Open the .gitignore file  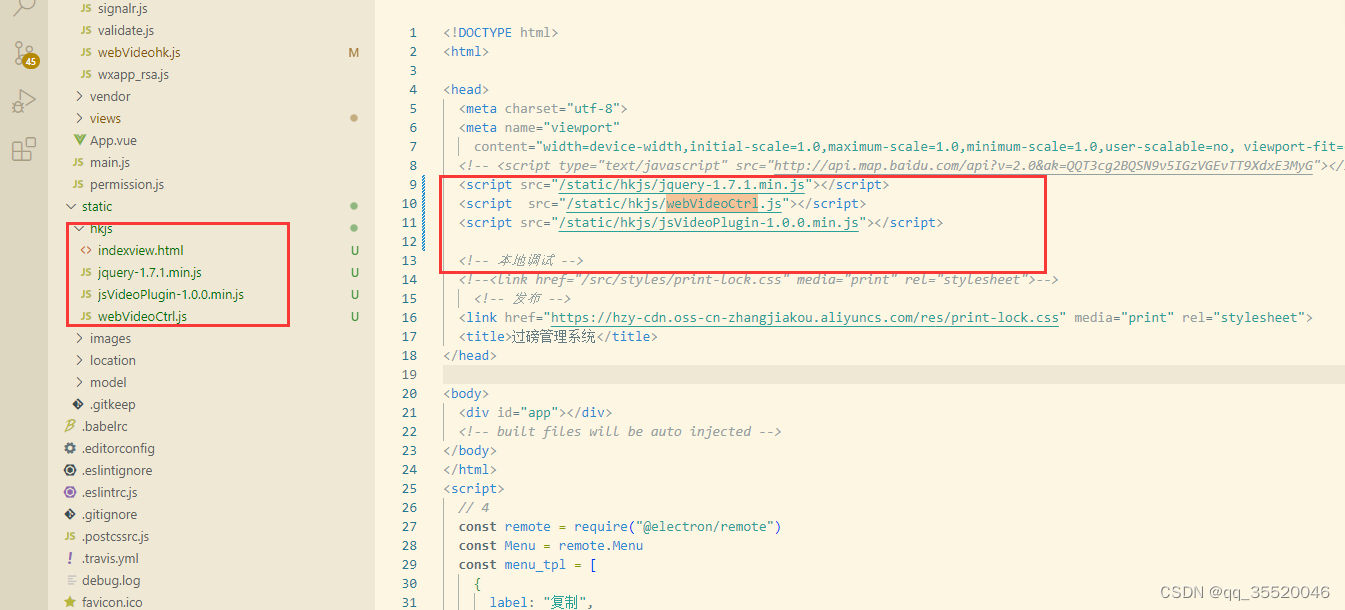click(x=110, y=514)
